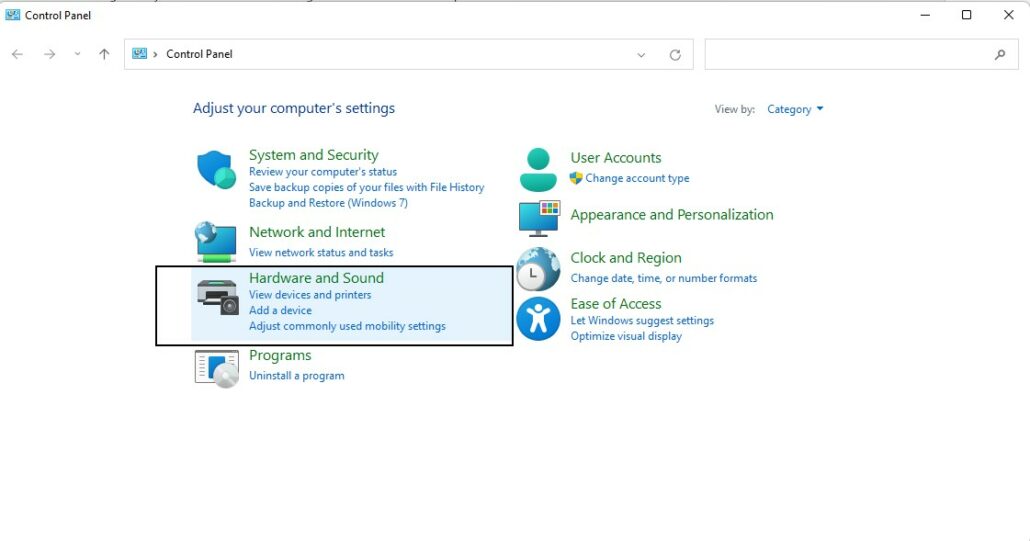Click Change date, time, or number formats
This screenshot has height=541, width=1030.
point(663,278)
